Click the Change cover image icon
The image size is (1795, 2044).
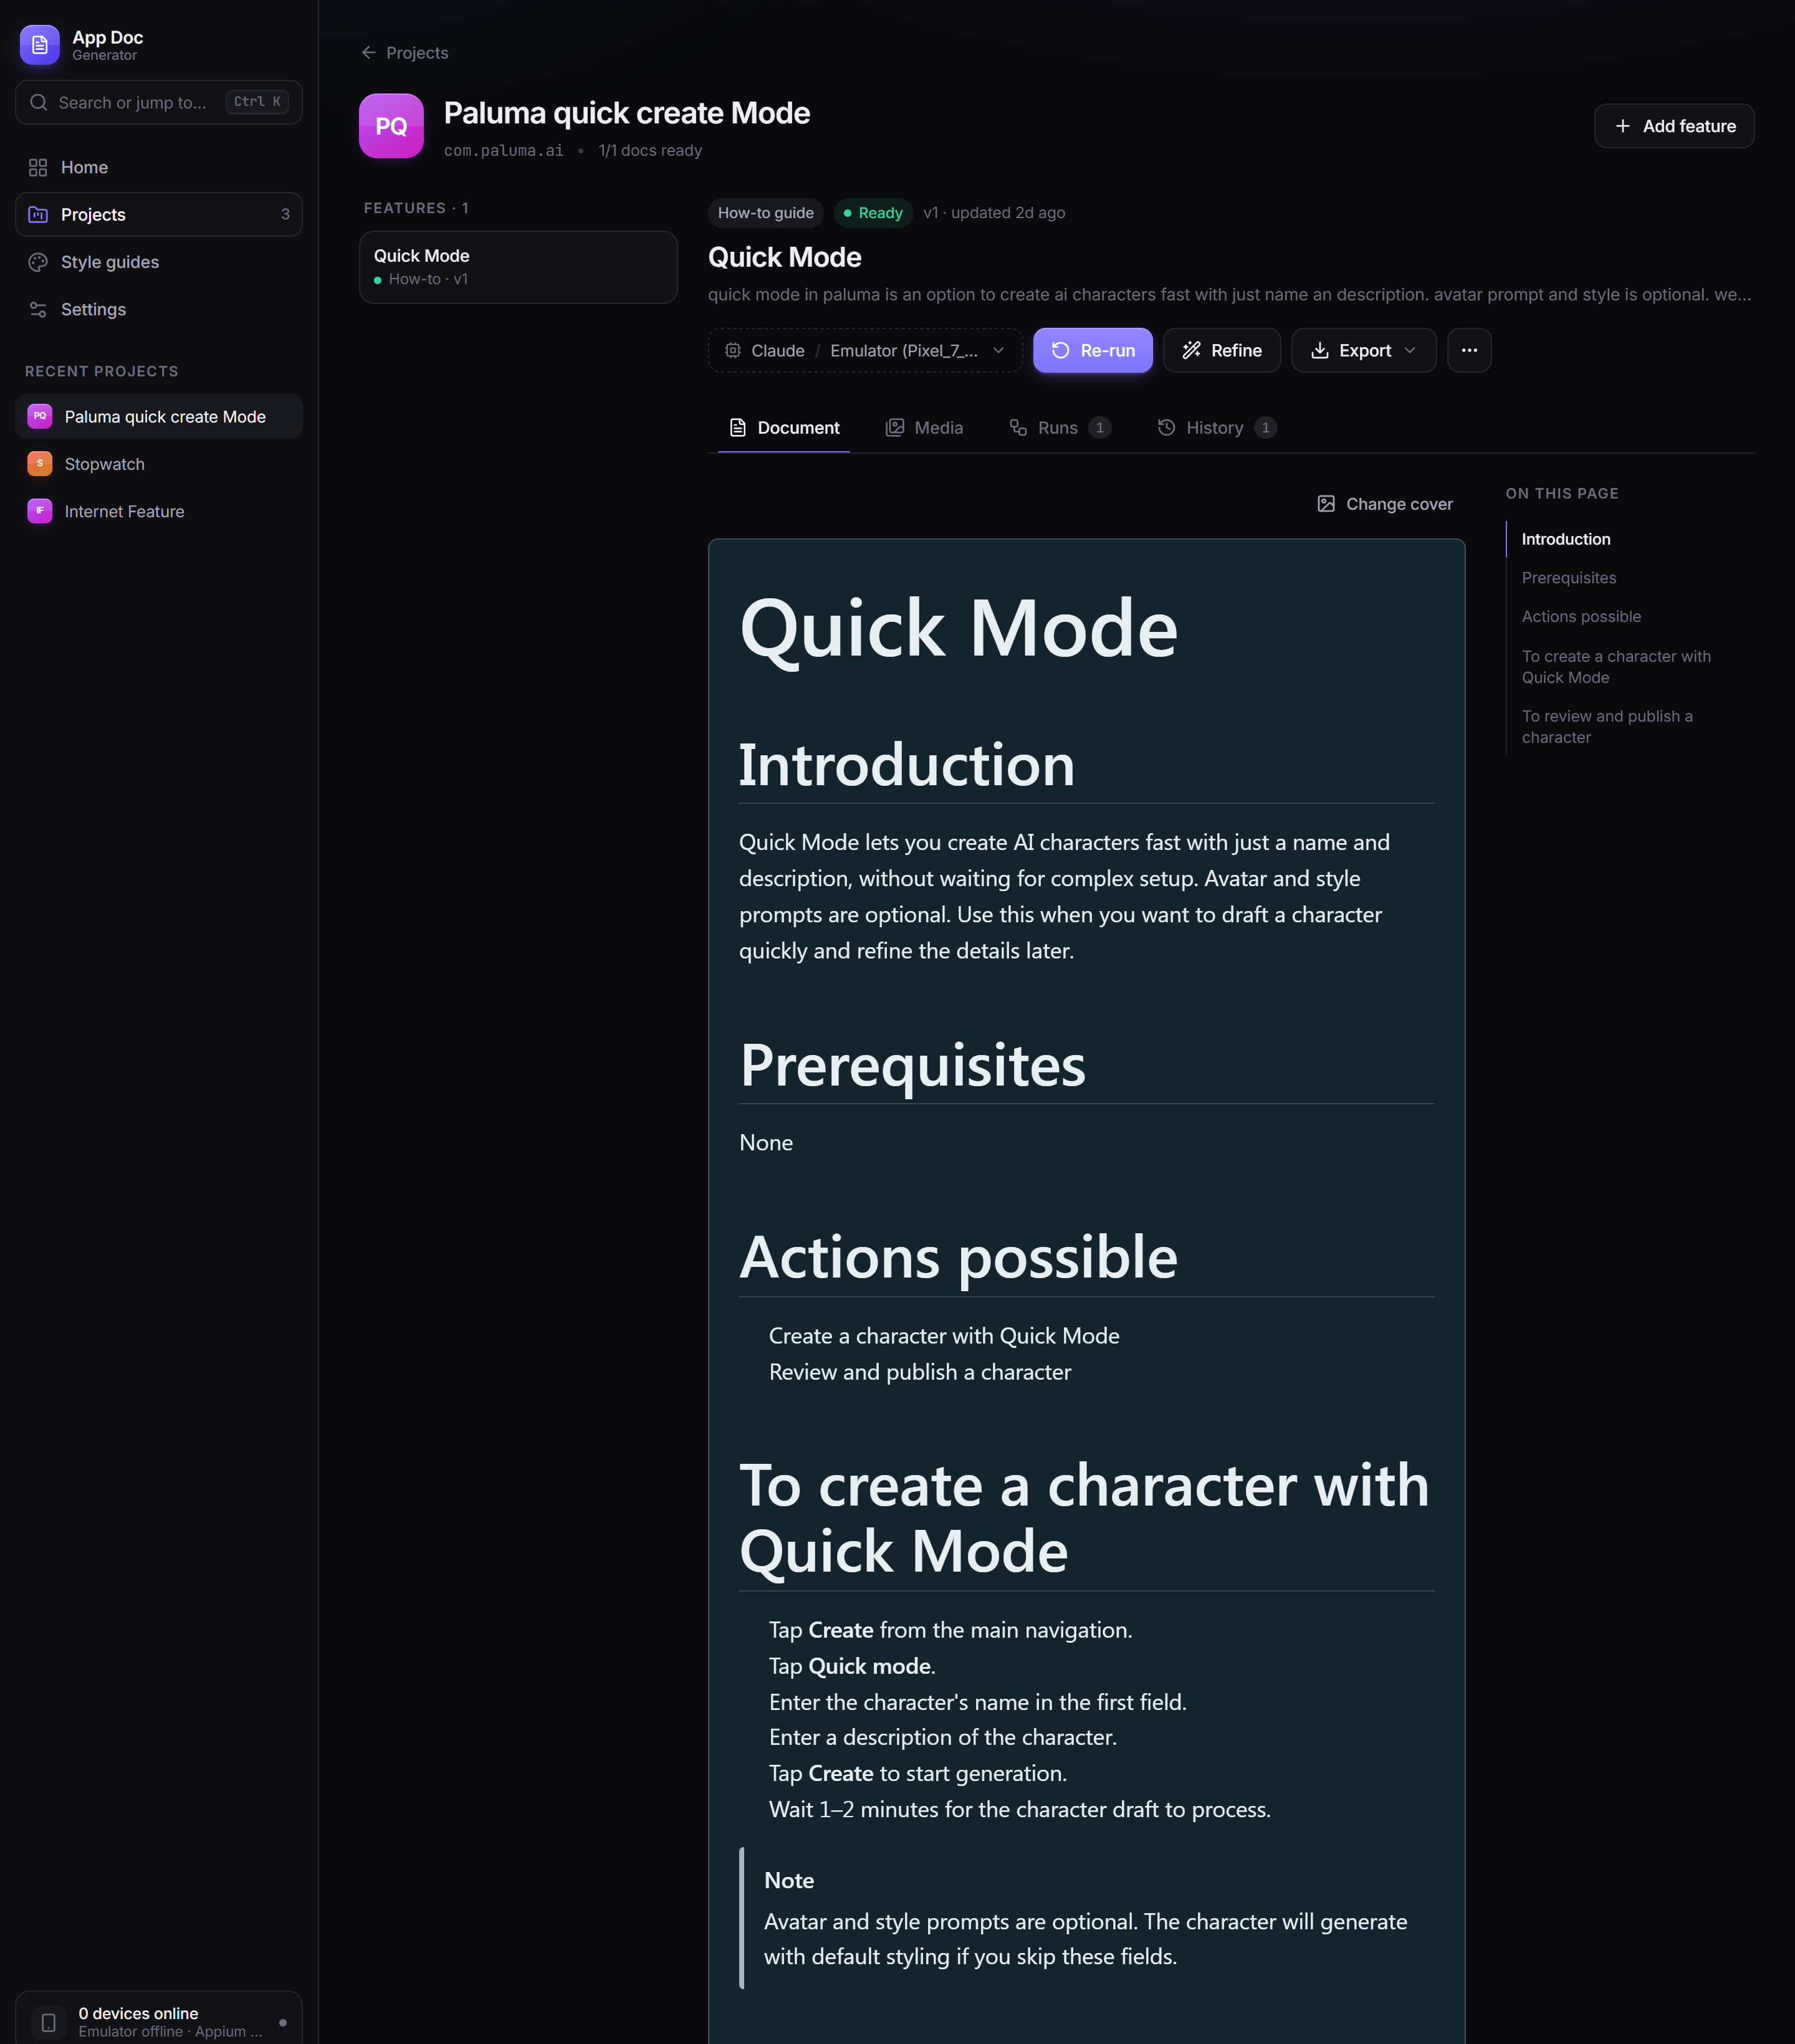(1326, 504)
